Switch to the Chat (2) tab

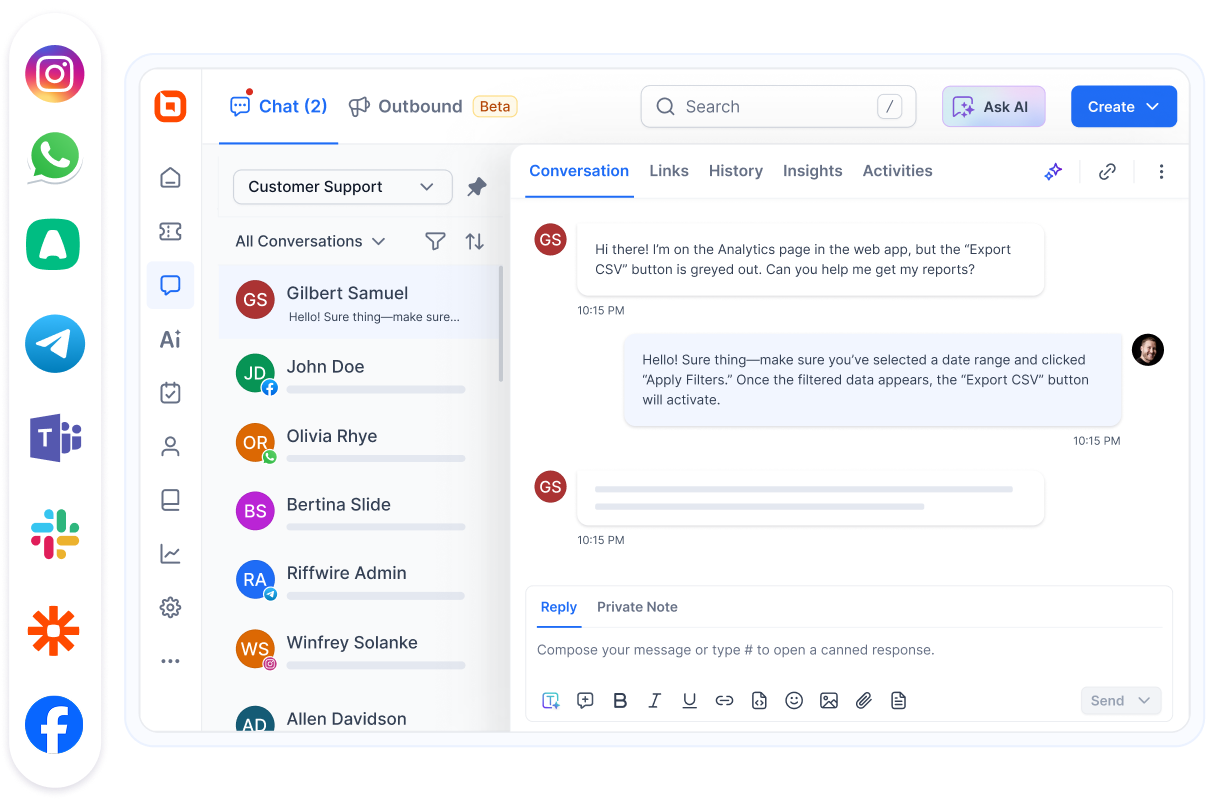tap(278, 106)
